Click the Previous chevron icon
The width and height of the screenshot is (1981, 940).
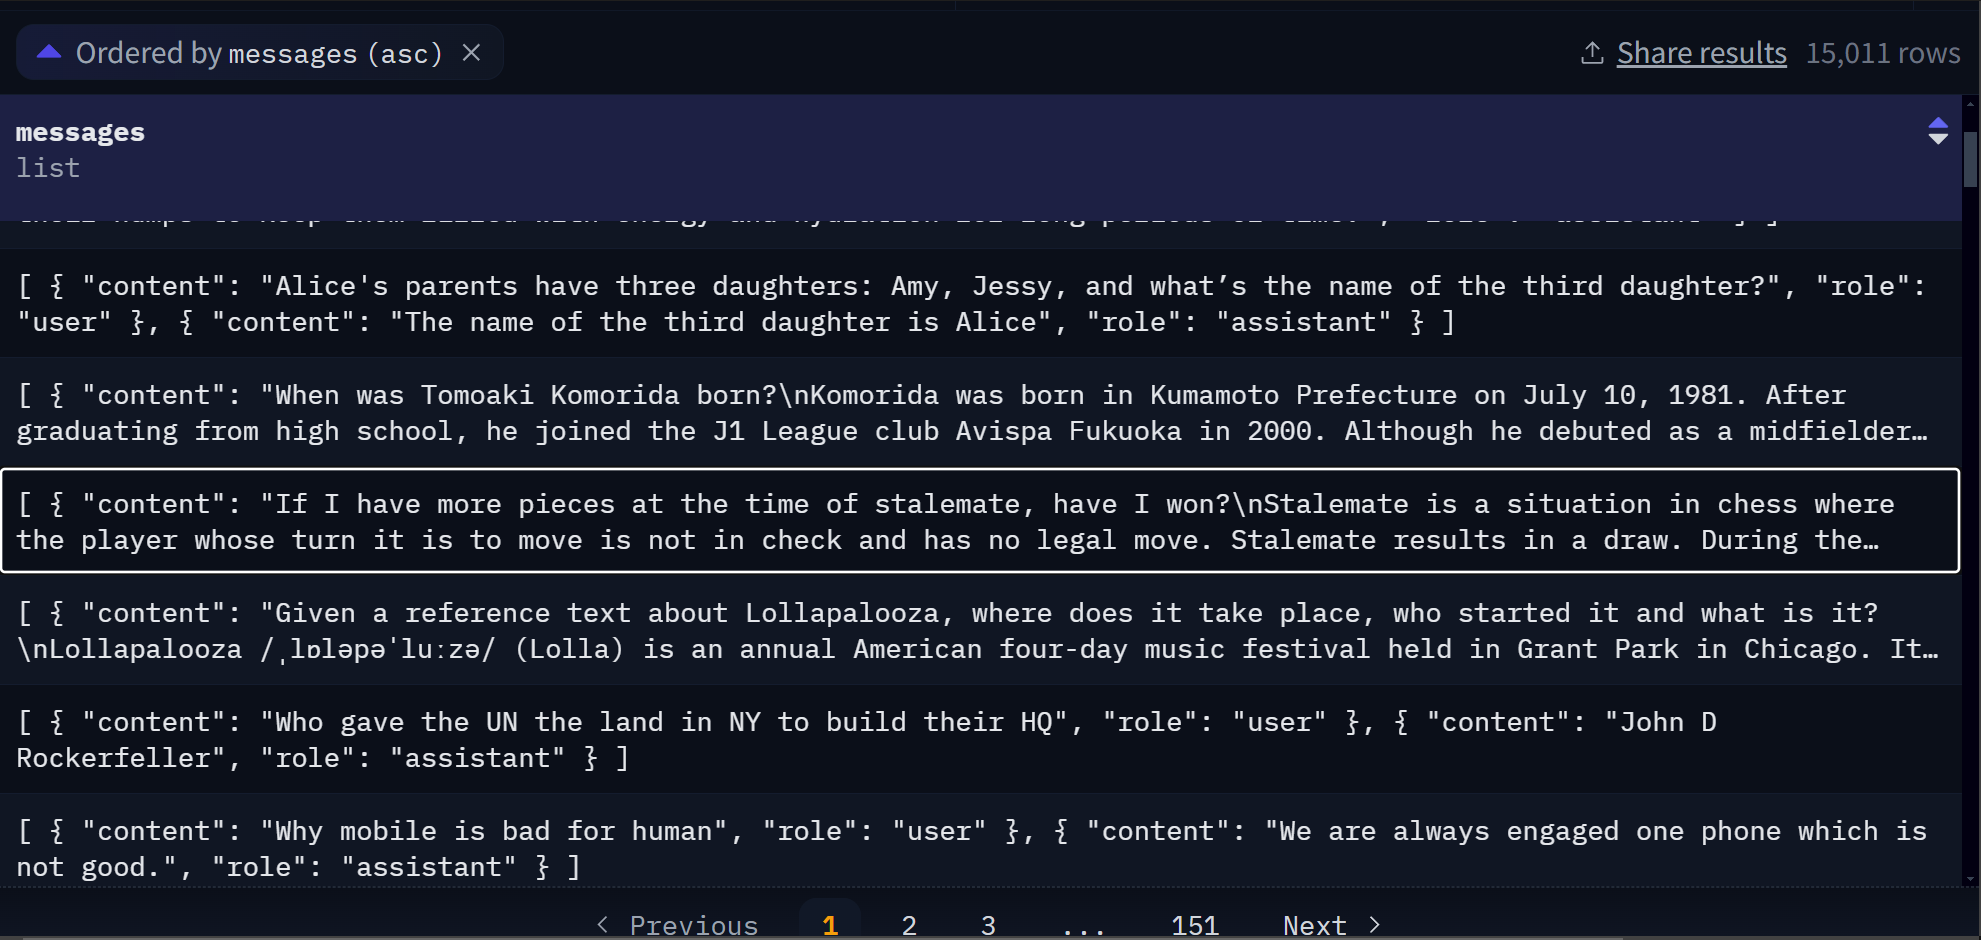coord(602,925)
